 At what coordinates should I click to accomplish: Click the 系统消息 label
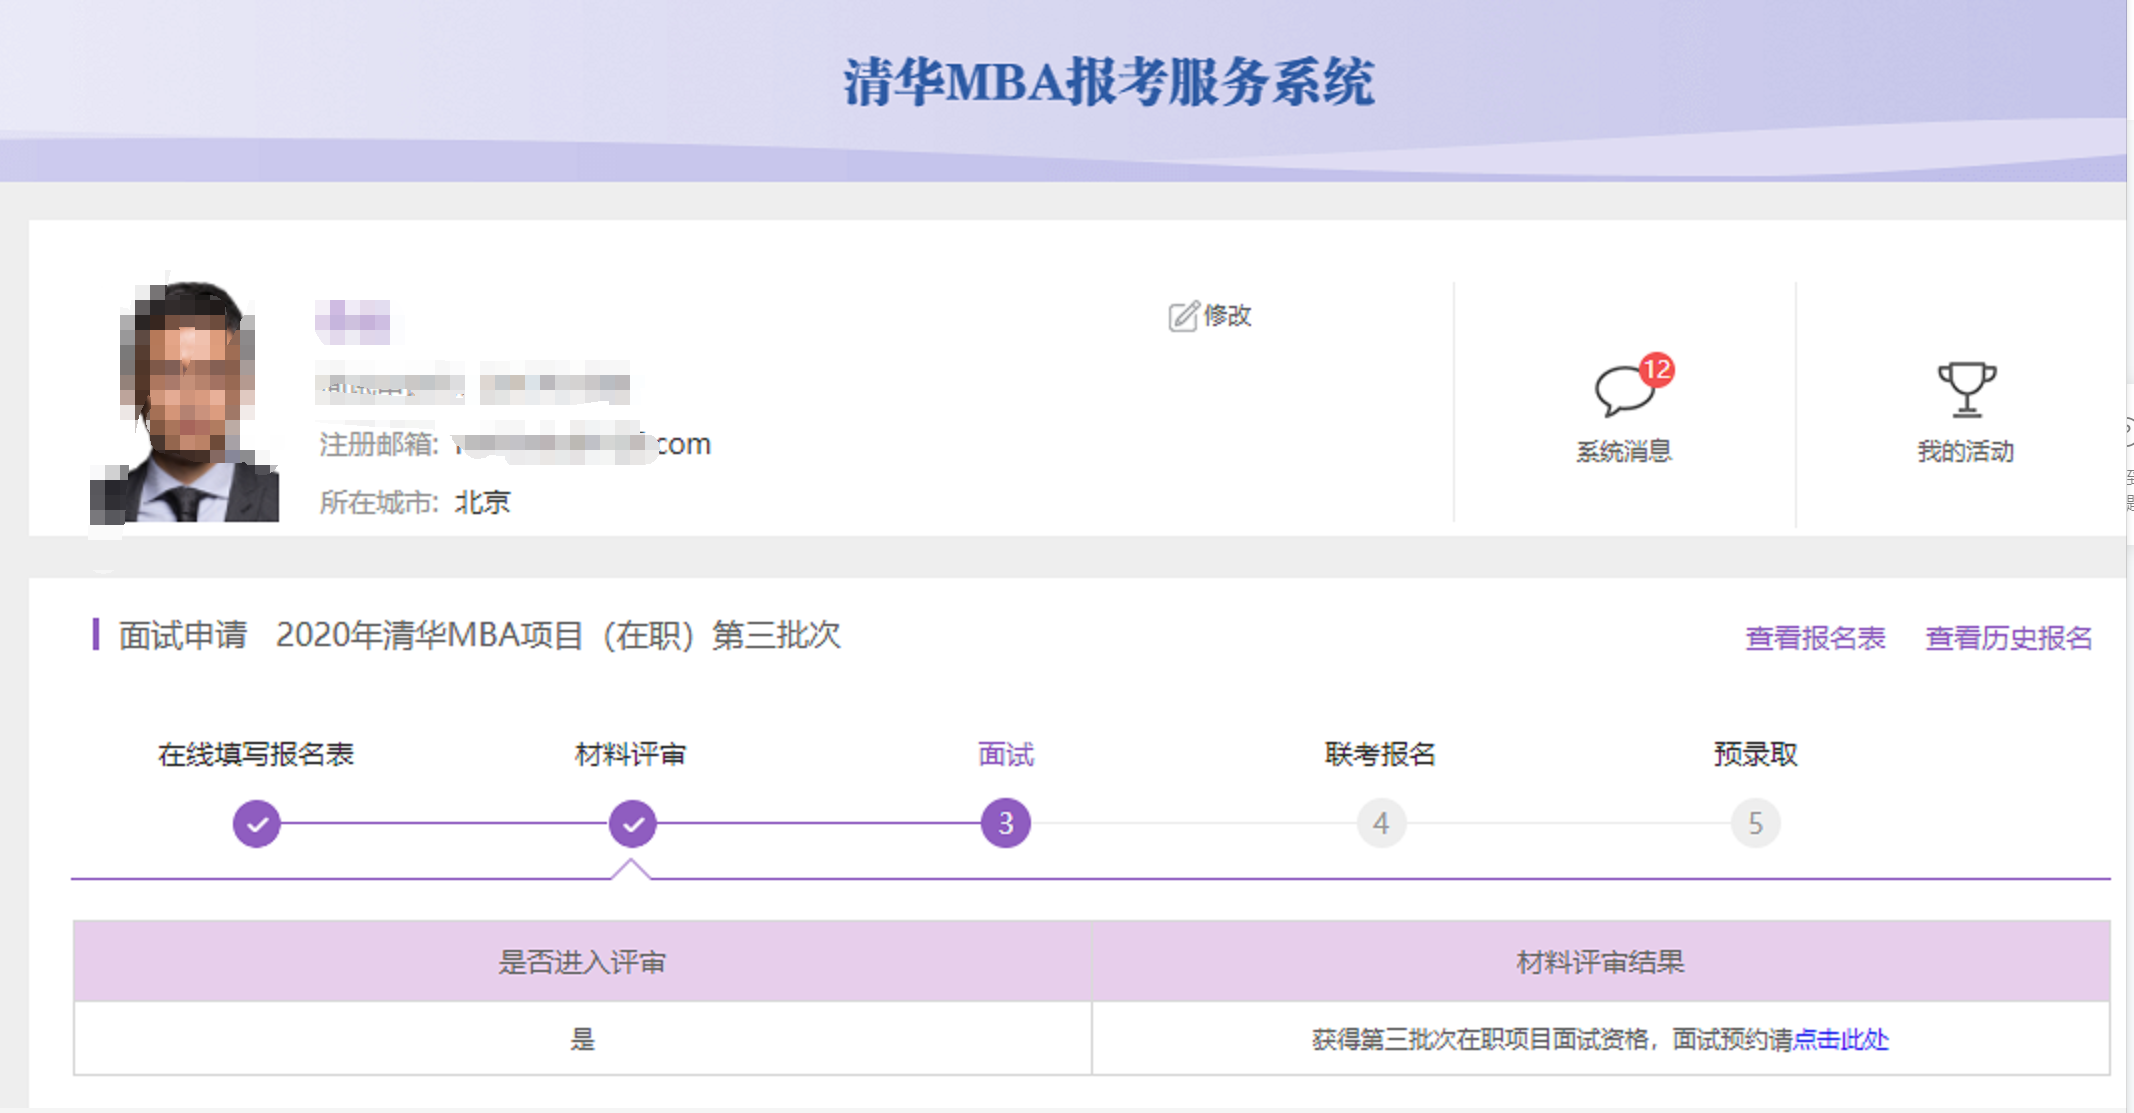[1624, 451]
